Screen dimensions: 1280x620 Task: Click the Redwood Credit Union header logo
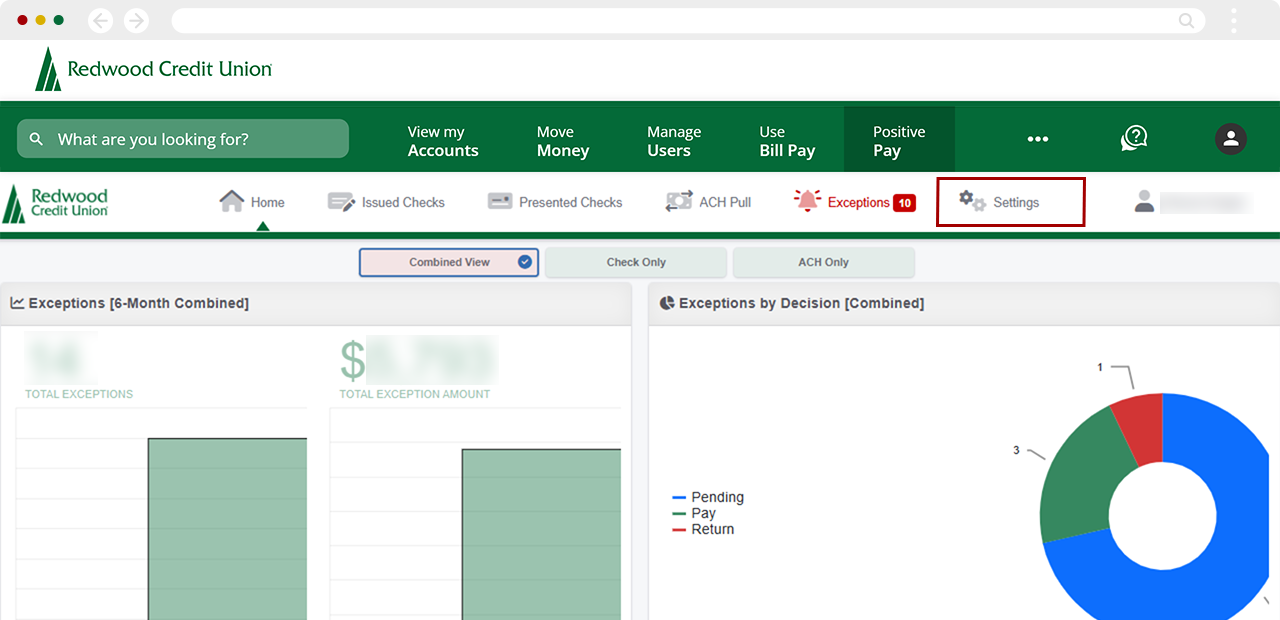tap(153, 69)
